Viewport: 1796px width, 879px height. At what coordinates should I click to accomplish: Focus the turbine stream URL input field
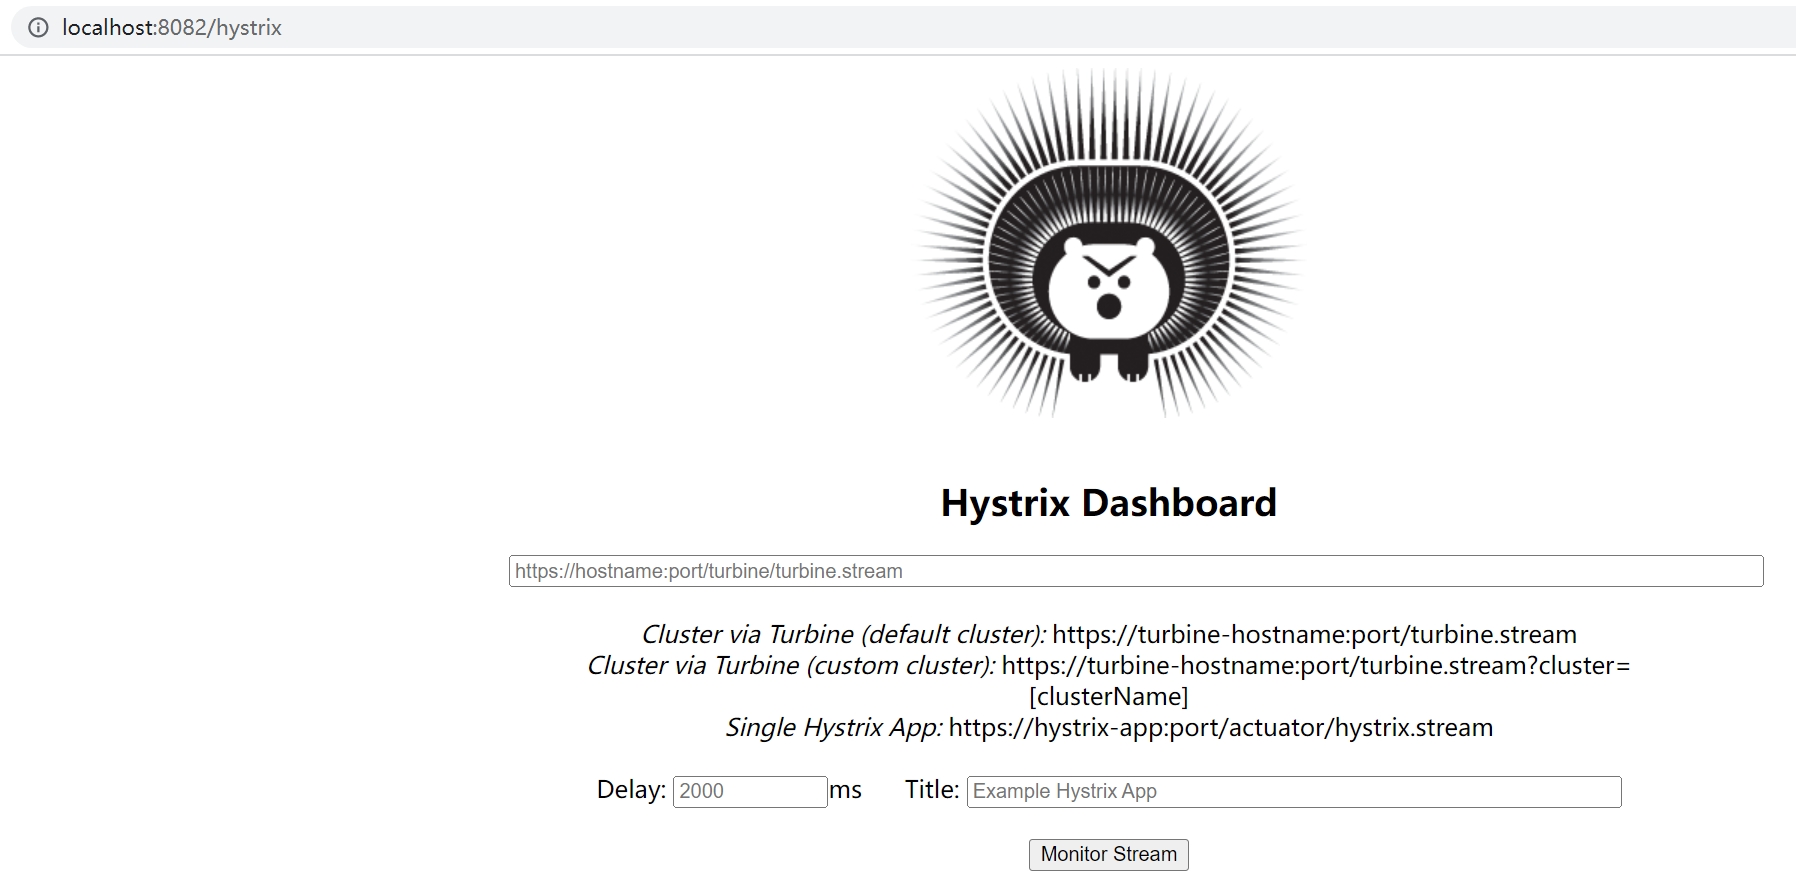[1136, 571]
